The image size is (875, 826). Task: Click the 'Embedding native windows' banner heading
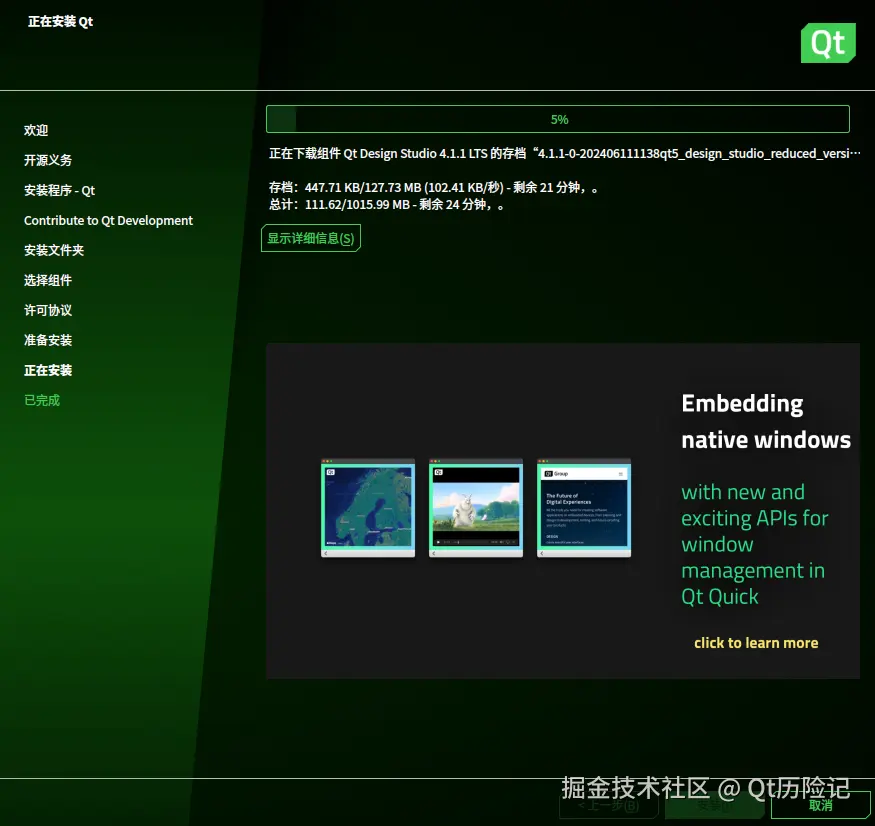pos(766,421)
